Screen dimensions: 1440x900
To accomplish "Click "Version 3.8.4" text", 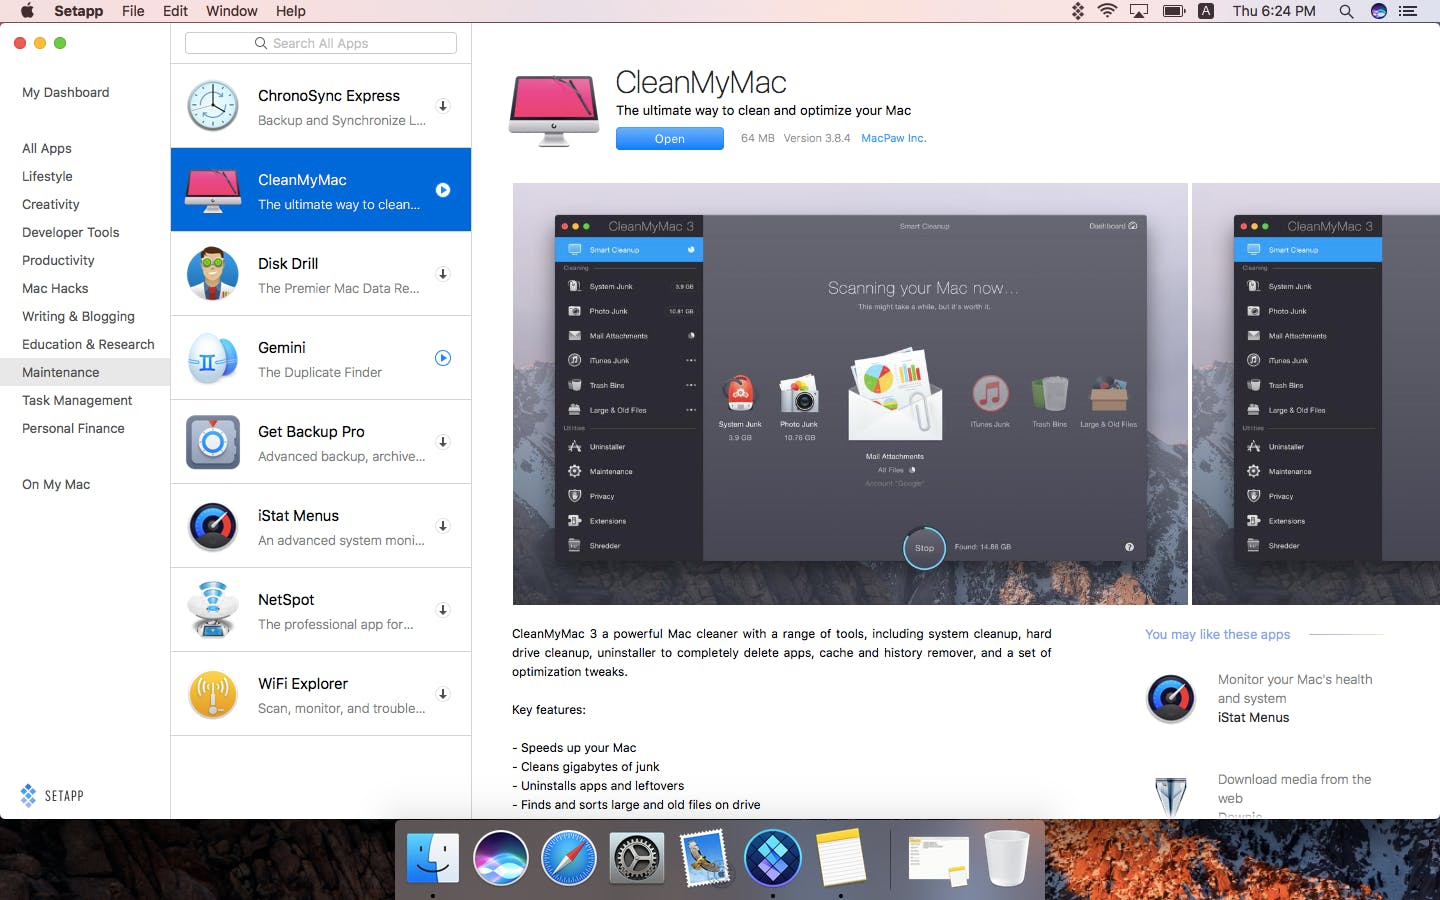I will point(816,138).
